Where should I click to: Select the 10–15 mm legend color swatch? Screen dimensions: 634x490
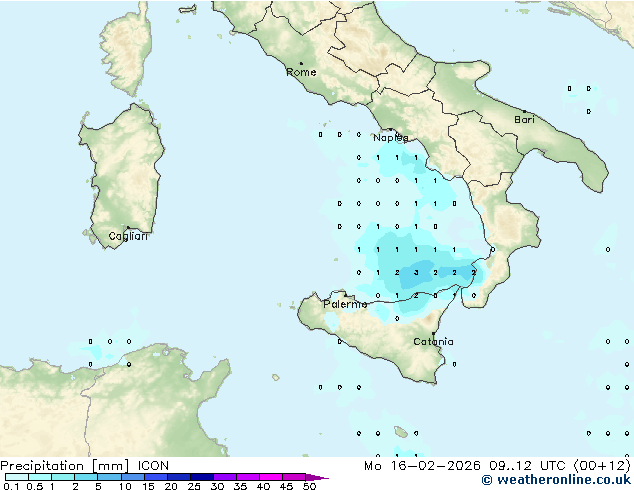pyautogui.click(x=133, y=477)
